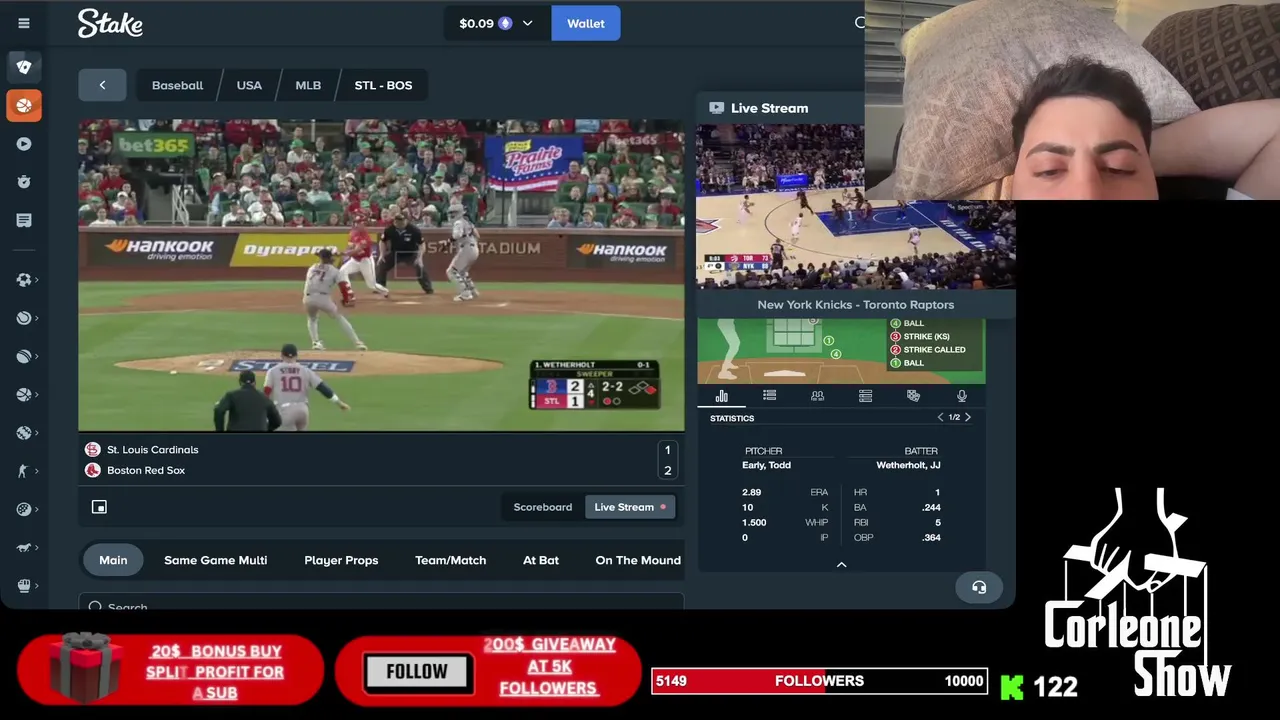Image resolution: width=1280 pixels, height=720 pixels.
Task: Collapse the statistics panel with up chevron
Action: [841, 565]
